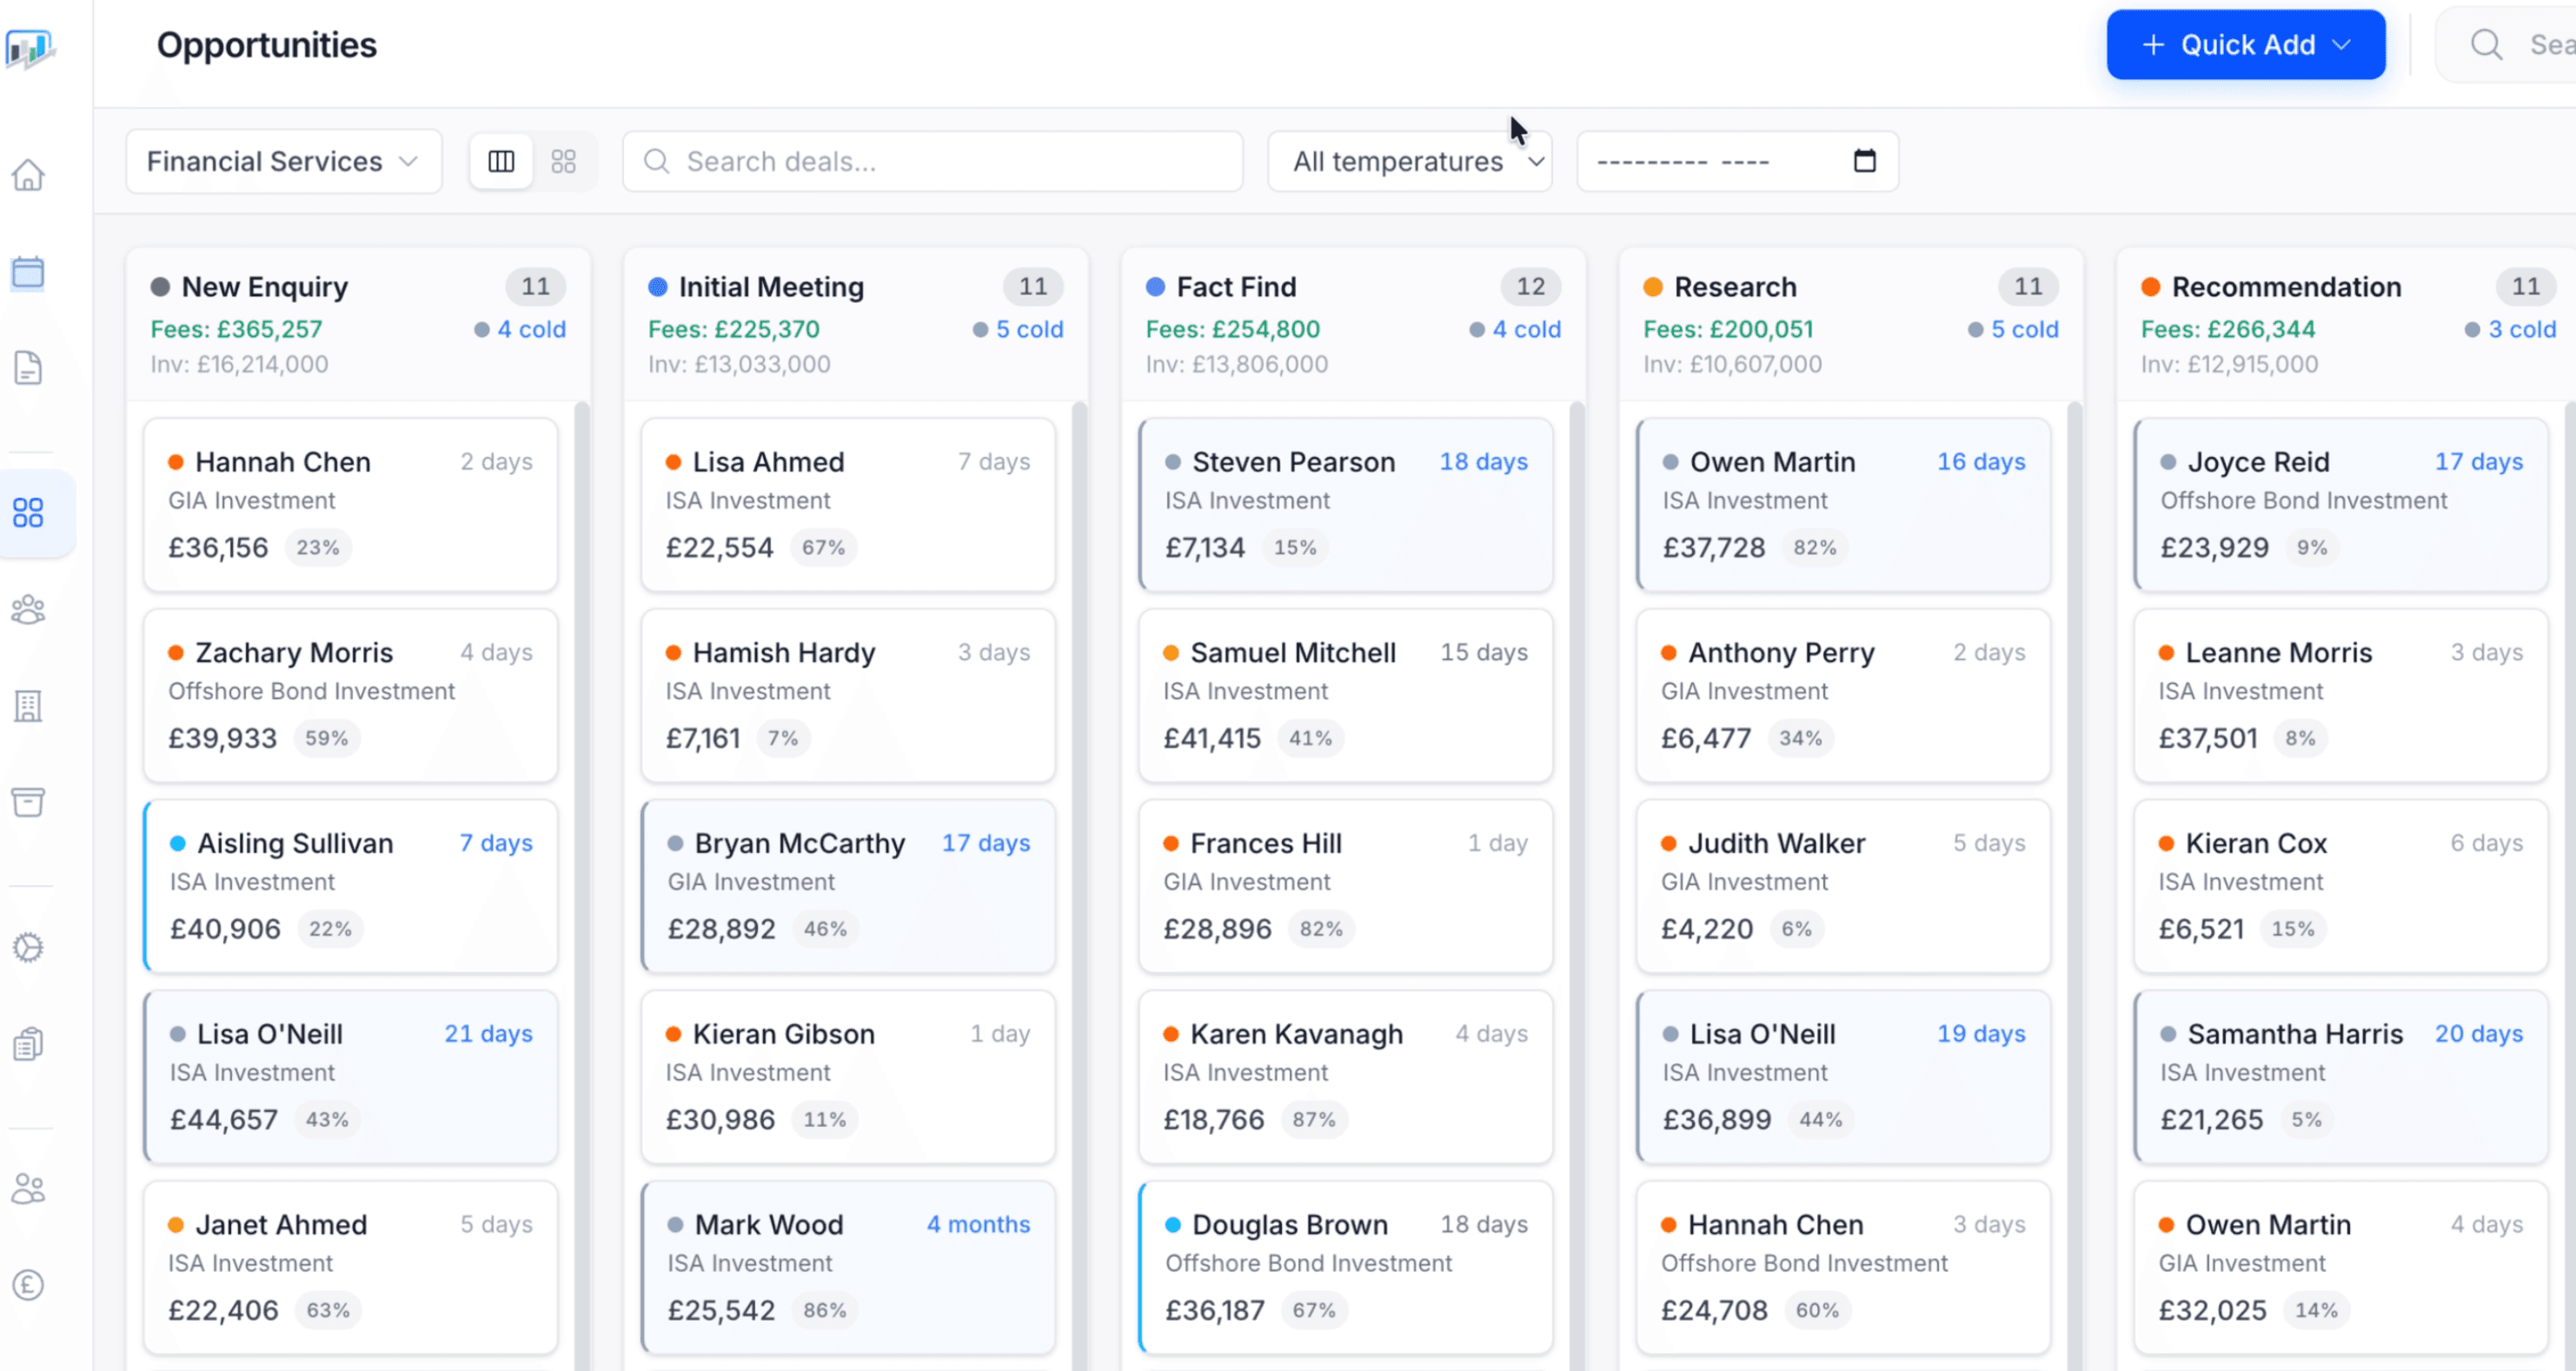Viewport: 2576px width, 1371px height.
Task: Click the Companies building icon in sidebar
Action: click(x=28, y=706)
